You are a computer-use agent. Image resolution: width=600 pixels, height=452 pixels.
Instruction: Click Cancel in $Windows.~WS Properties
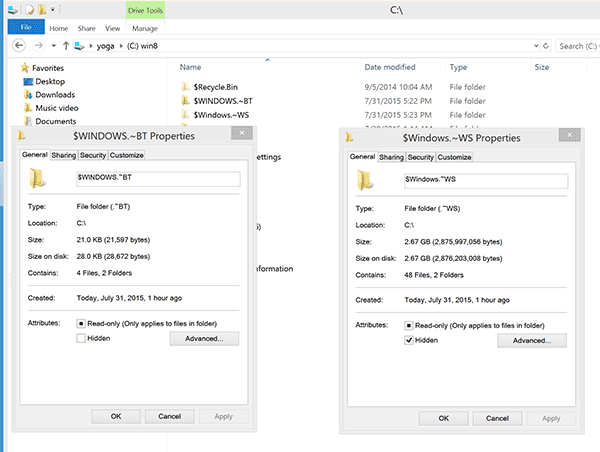click(497, 418)
